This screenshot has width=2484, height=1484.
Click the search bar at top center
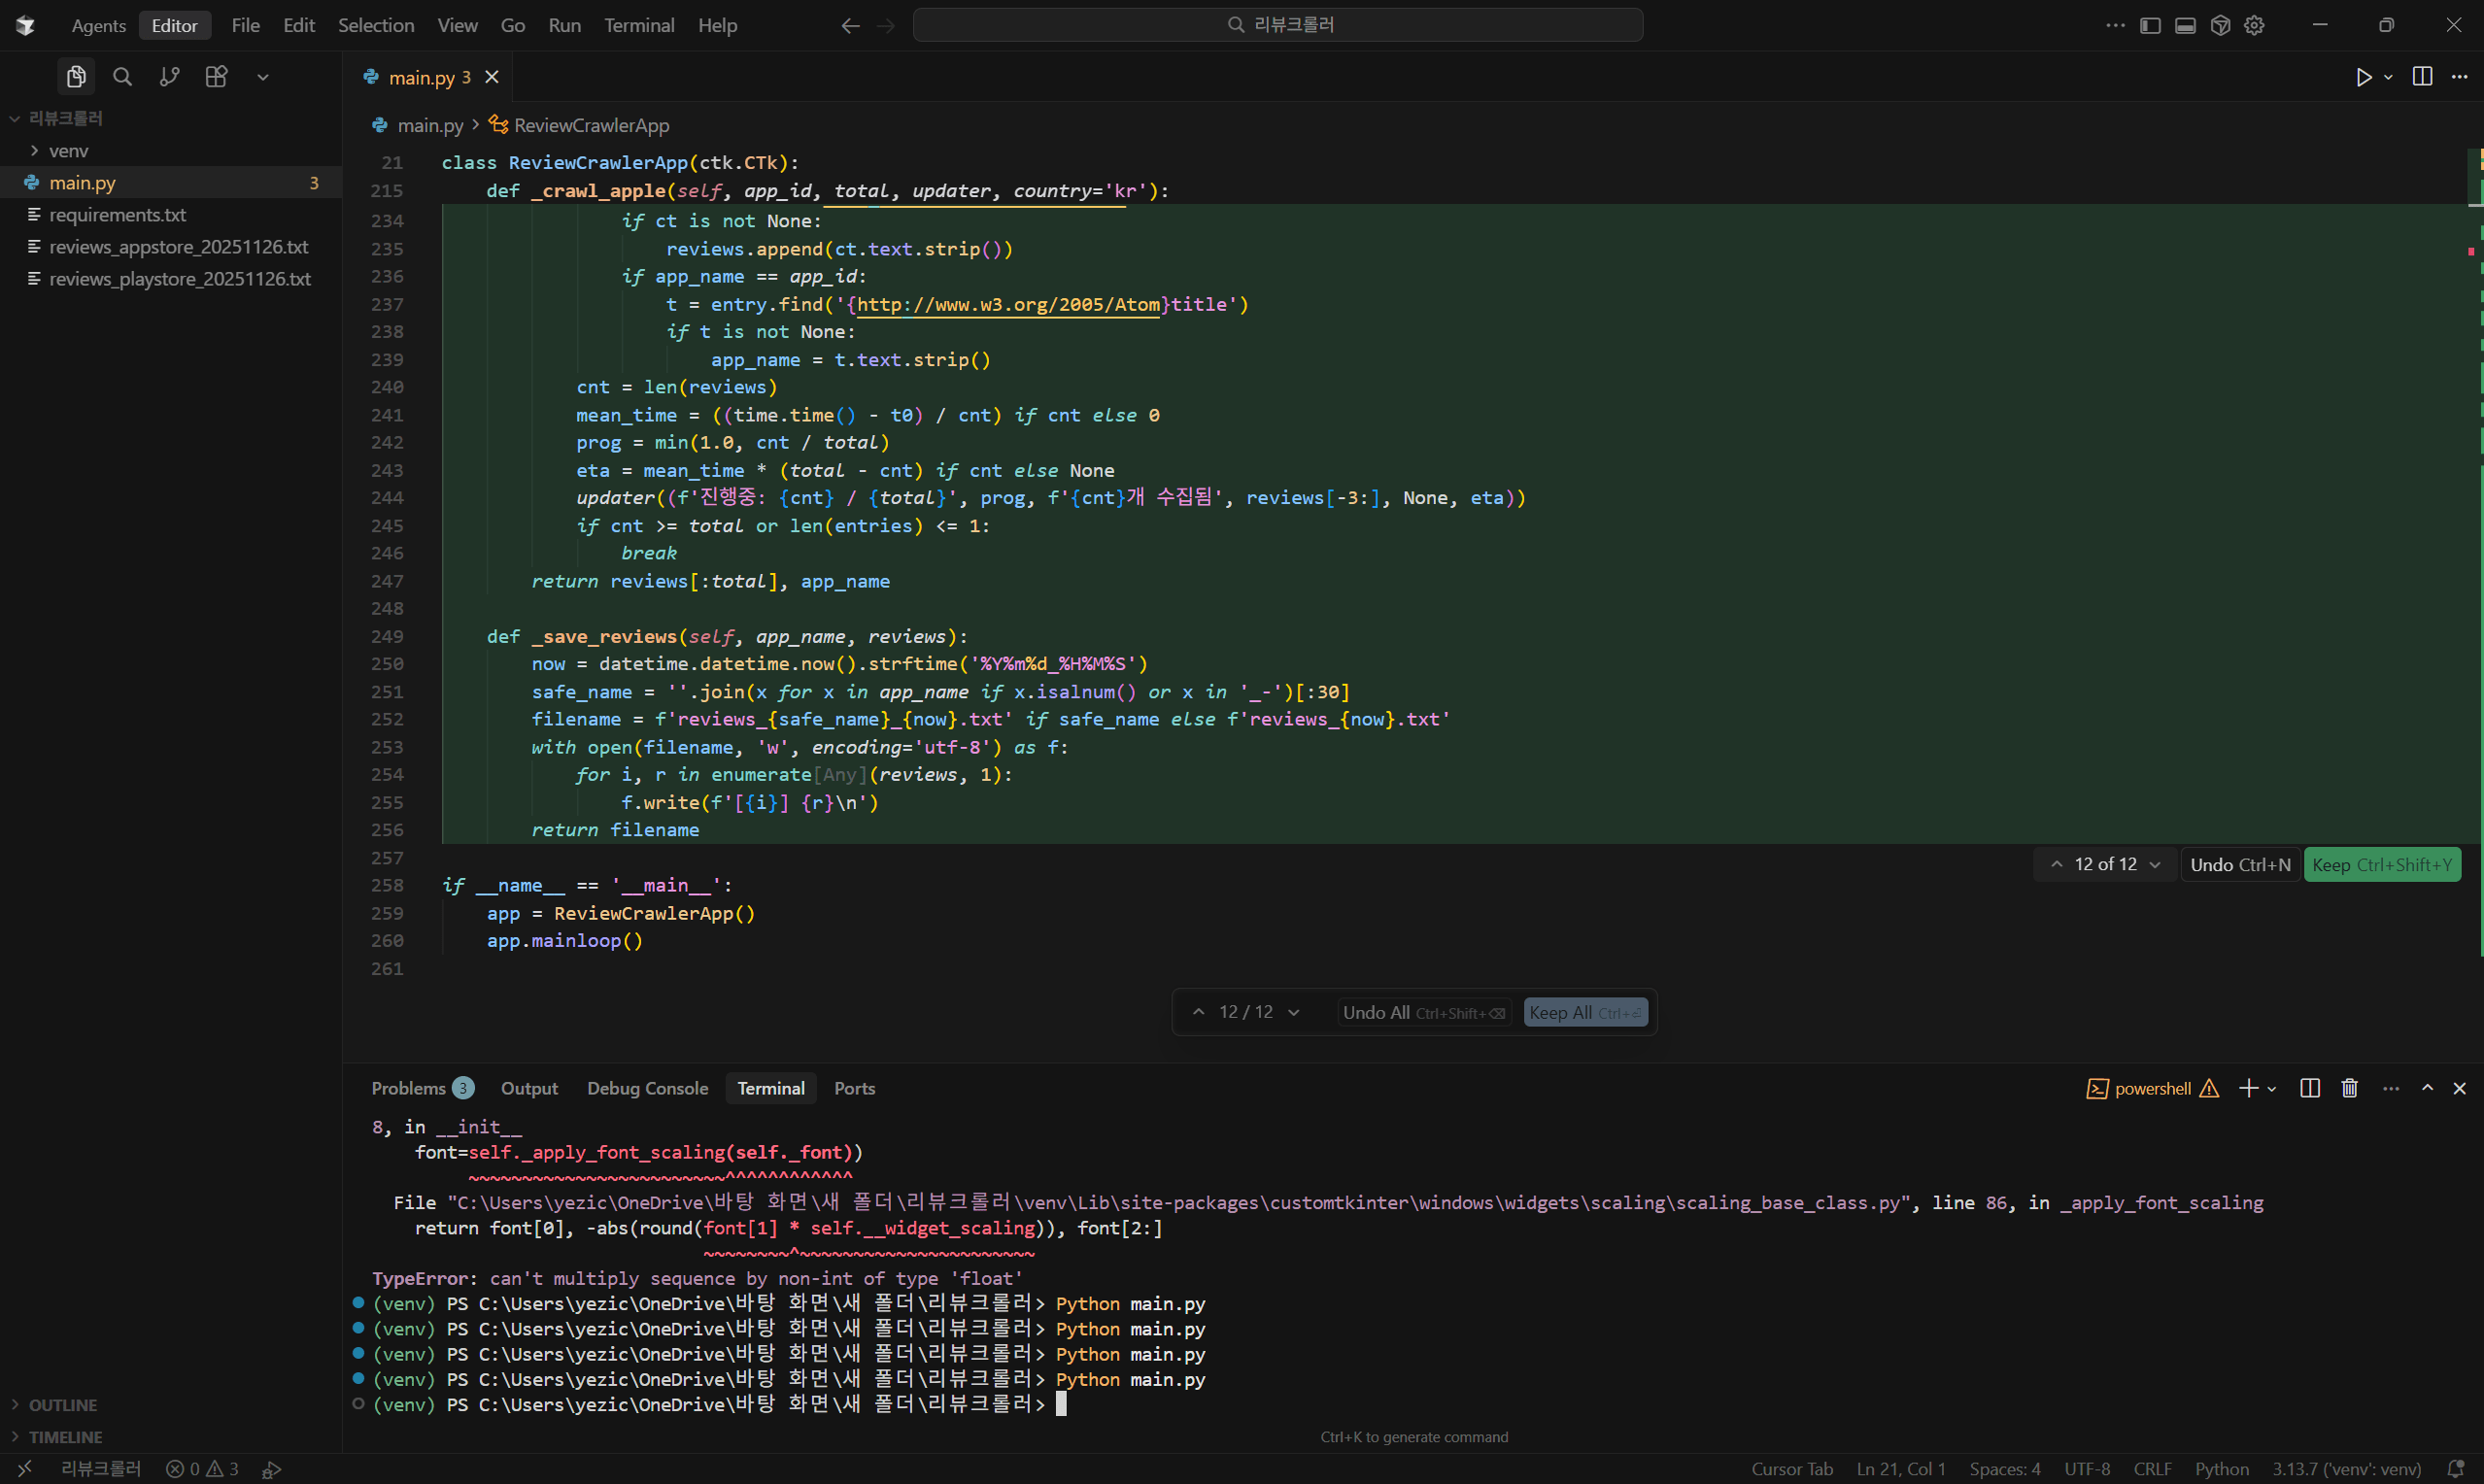[x=1277, y=25]
